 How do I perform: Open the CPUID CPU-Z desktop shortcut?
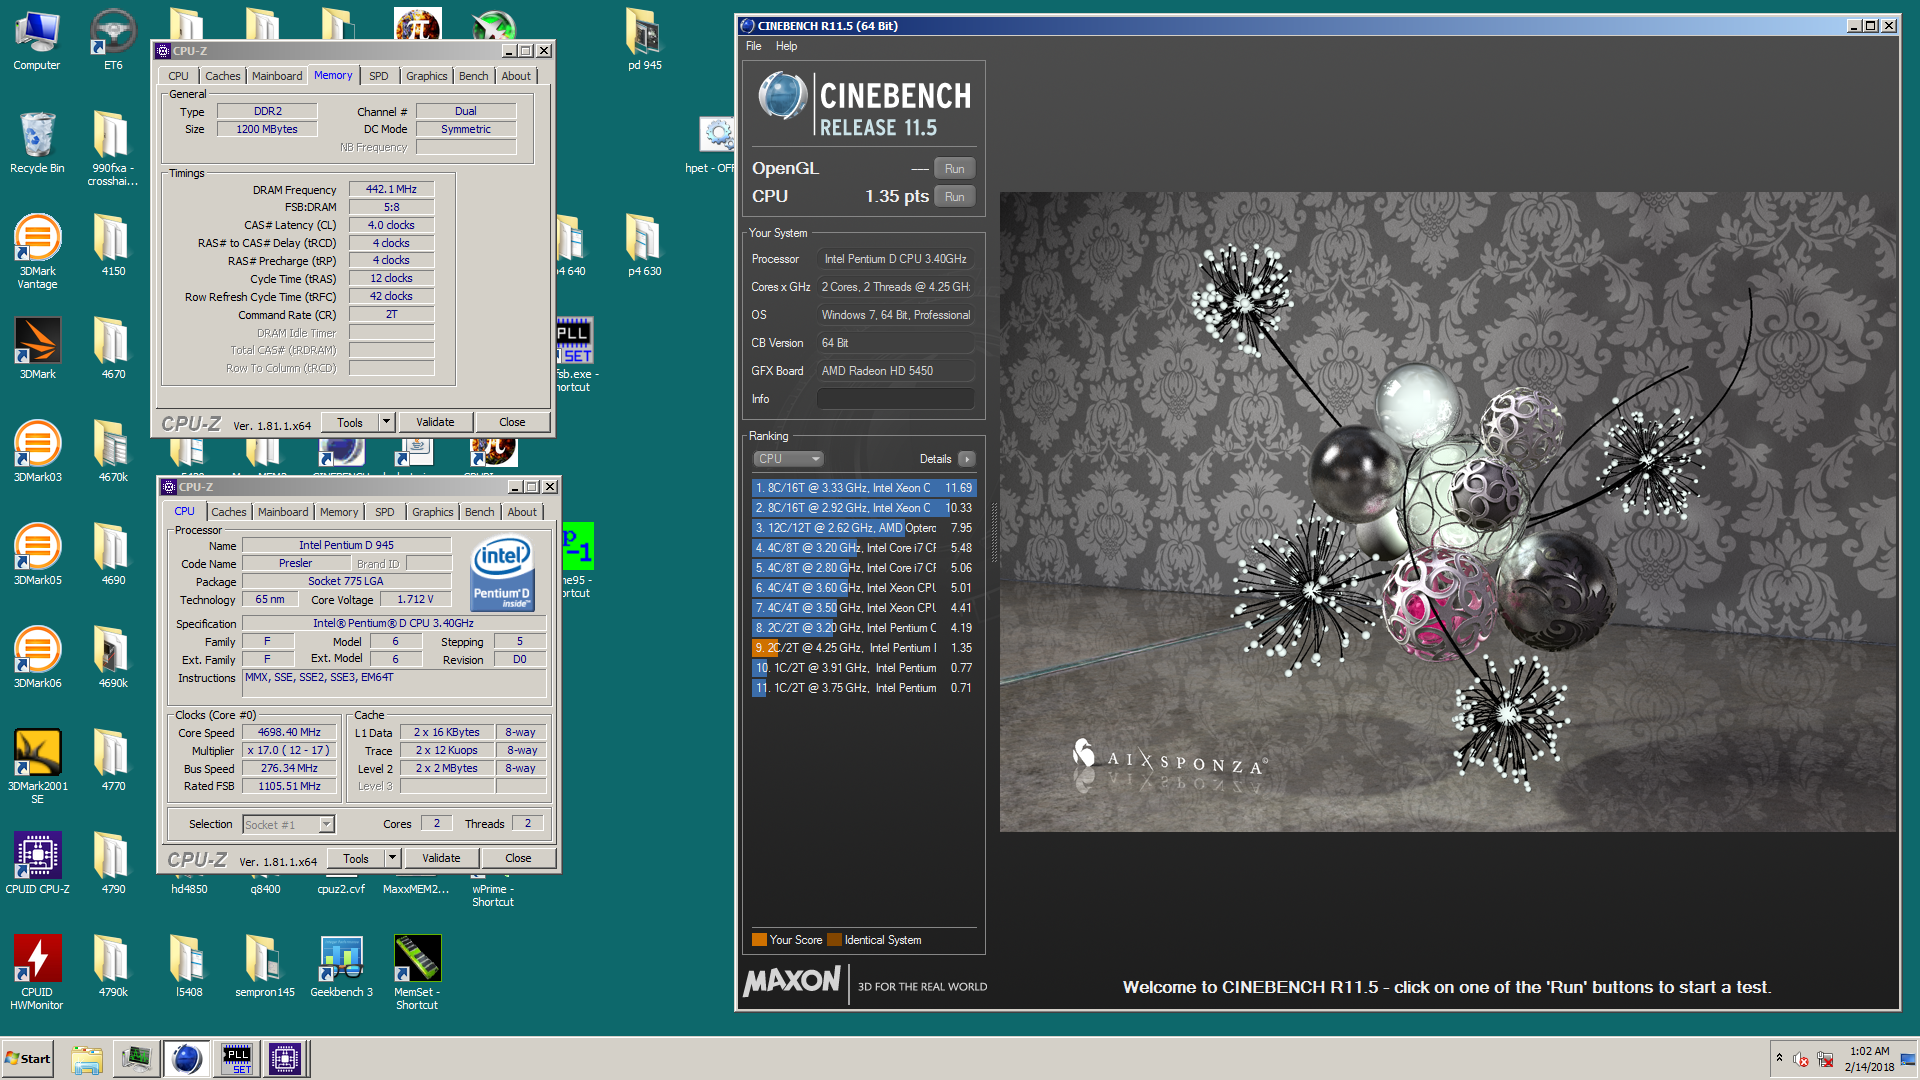(37, 864)
